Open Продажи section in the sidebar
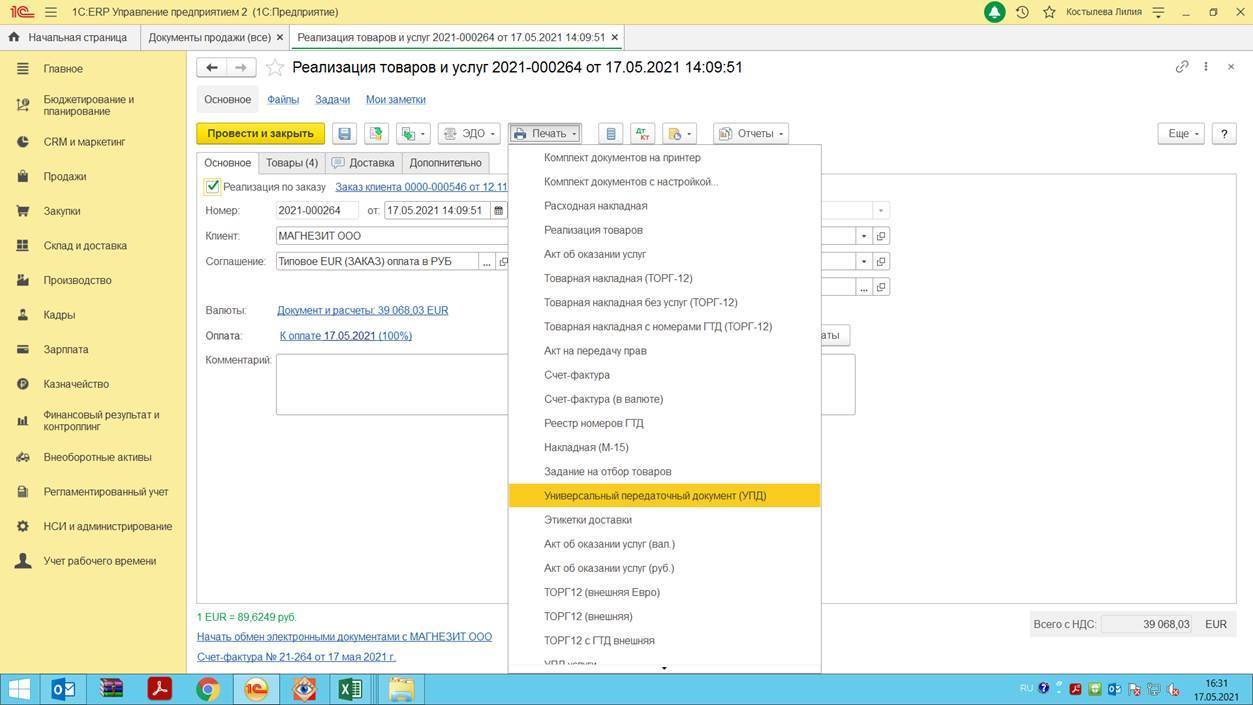 point(65,177)
